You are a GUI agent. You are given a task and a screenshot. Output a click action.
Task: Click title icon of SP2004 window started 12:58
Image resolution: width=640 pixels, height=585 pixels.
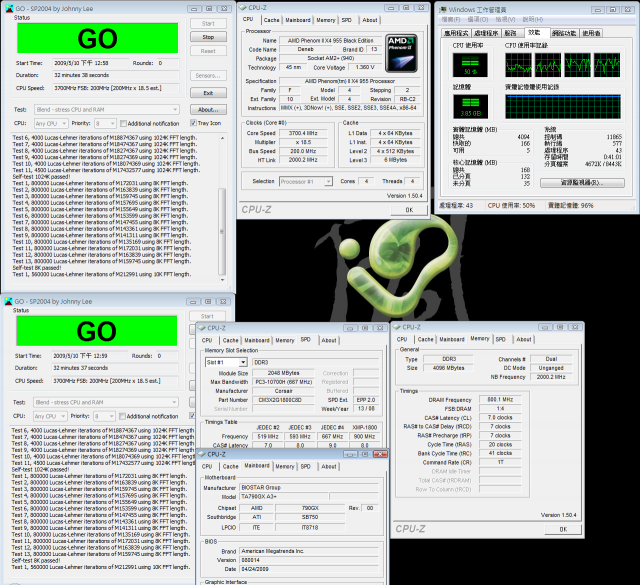point(9,8)
